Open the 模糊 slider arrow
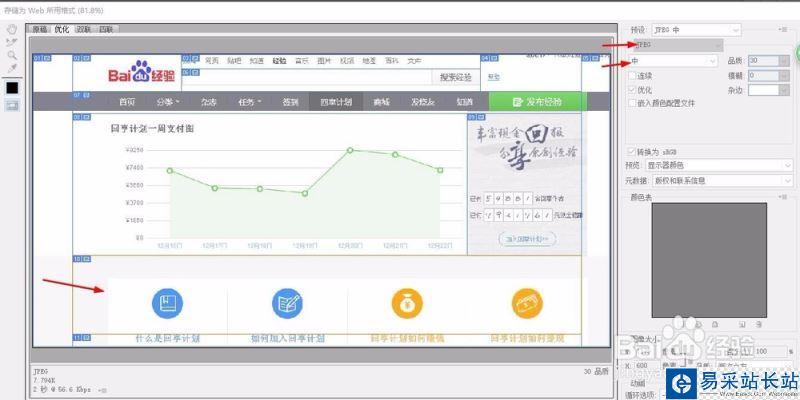The image size is (800, 400). 785,76
